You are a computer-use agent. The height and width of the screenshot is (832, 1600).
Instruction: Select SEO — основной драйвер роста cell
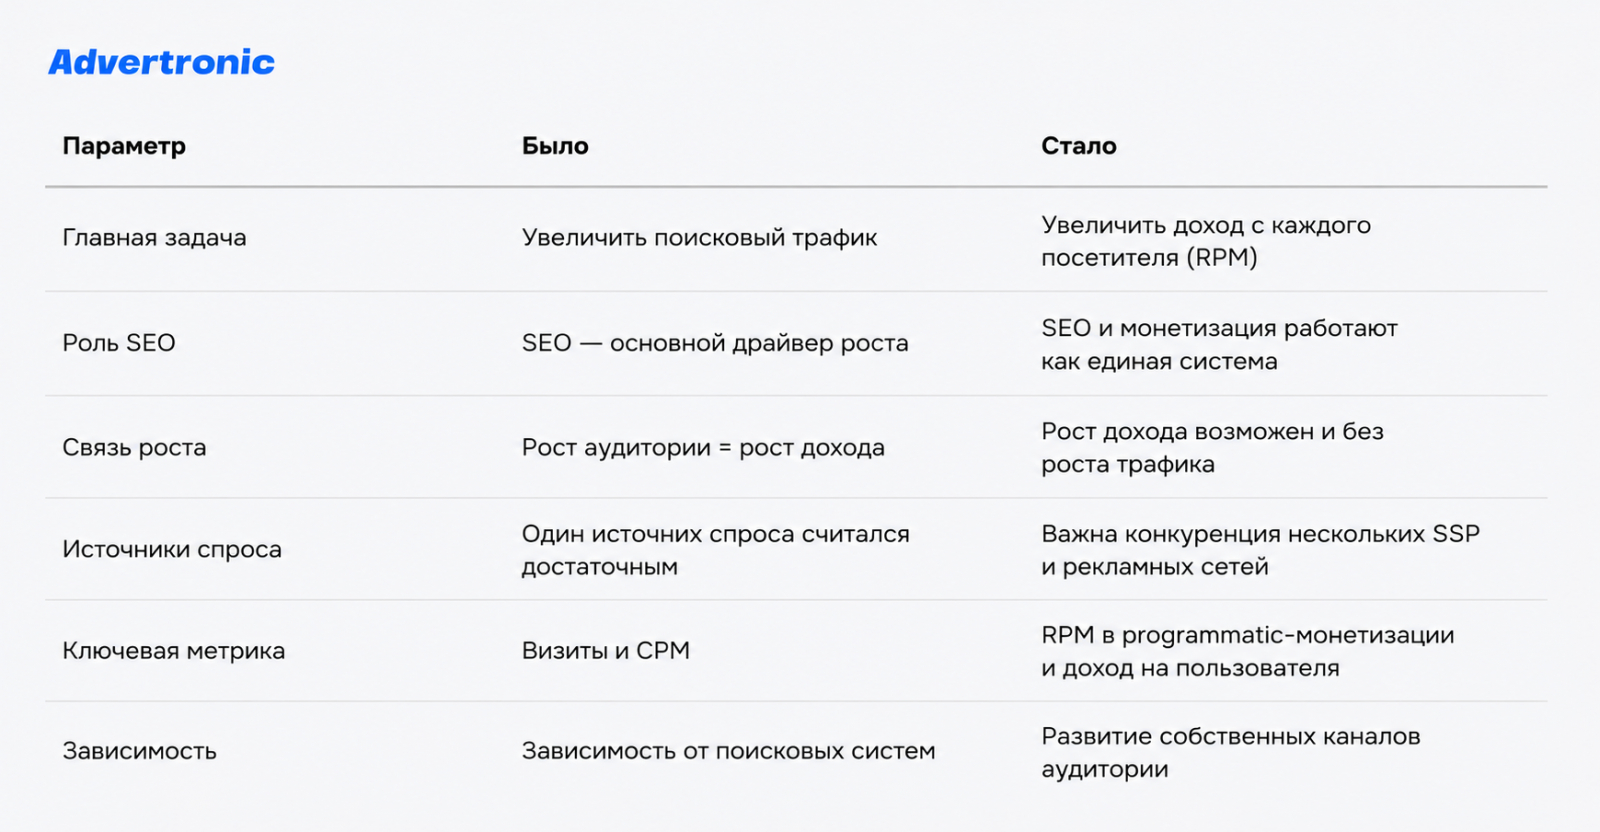click(x=715, y=343)
